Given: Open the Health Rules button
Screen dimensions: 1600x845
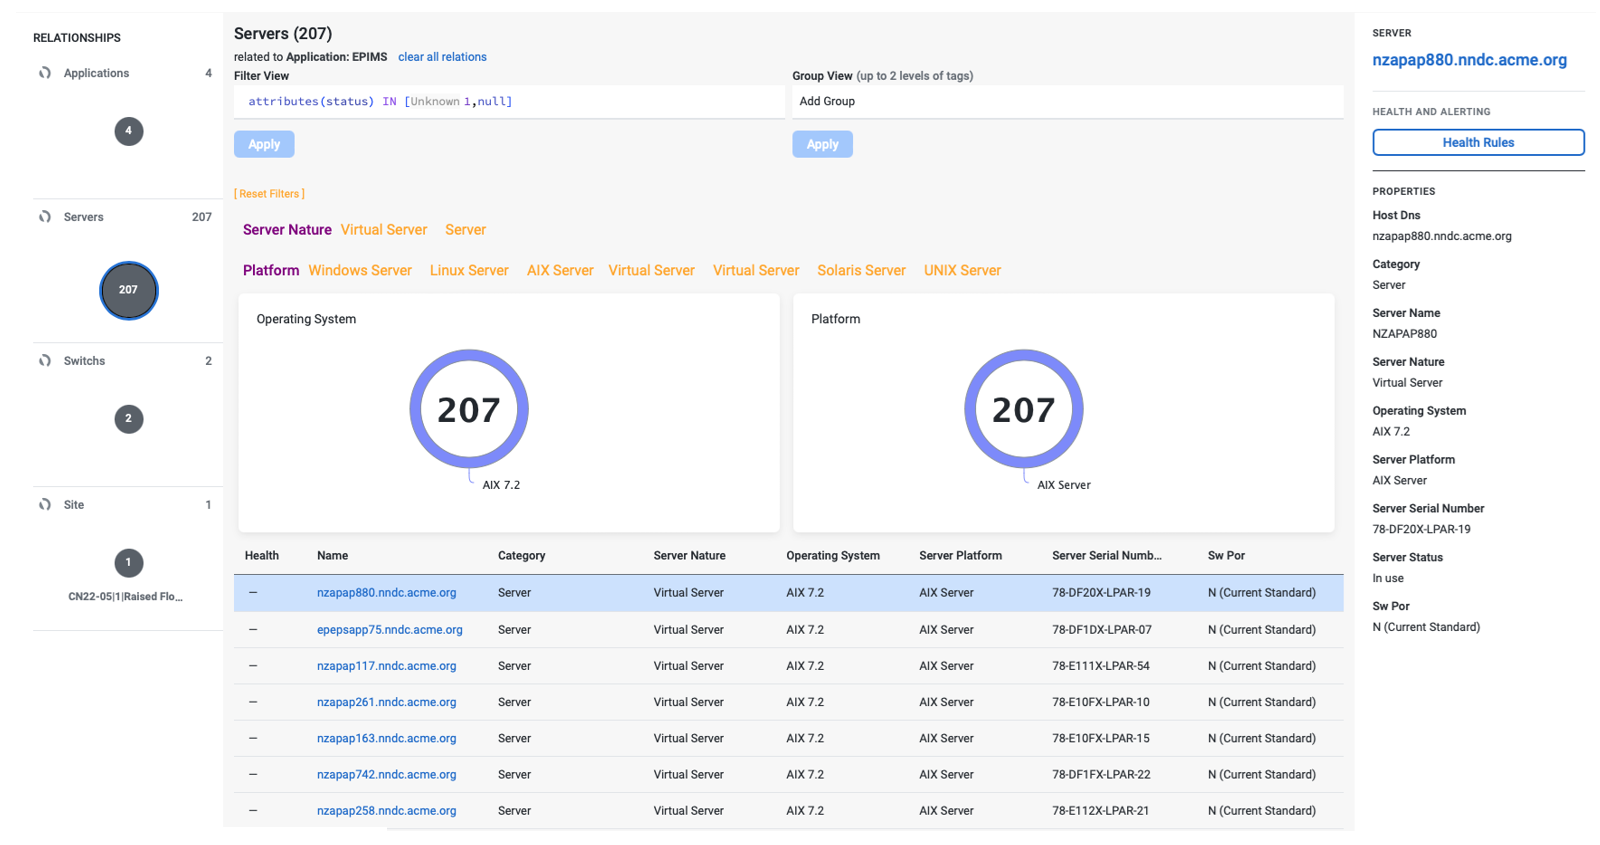Looking at the screenshot, I should [x=1477, y=143].
